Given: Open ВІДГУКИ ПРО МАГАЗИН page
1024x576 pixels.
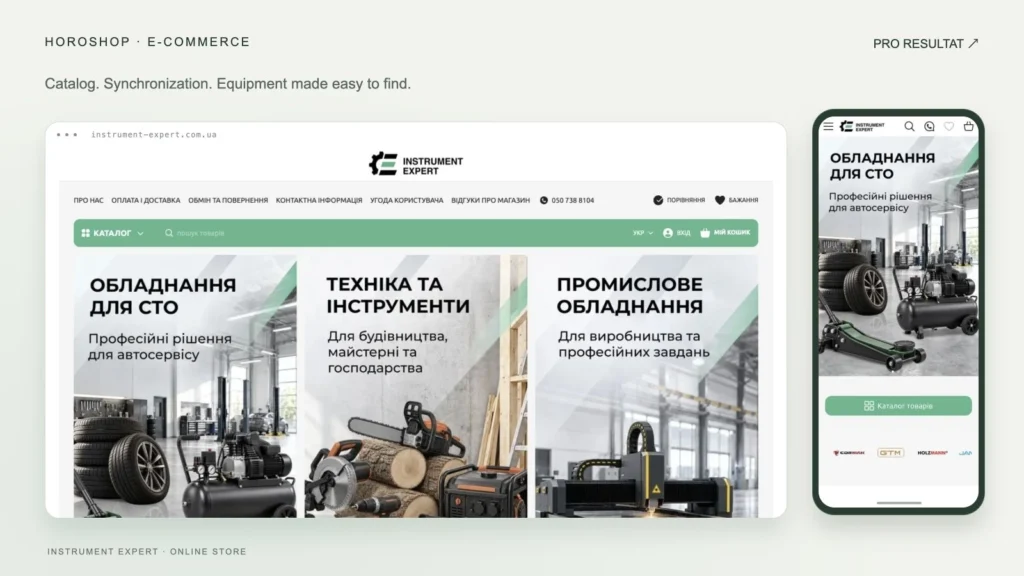Looking at the screenshot, I should point(490,200).
